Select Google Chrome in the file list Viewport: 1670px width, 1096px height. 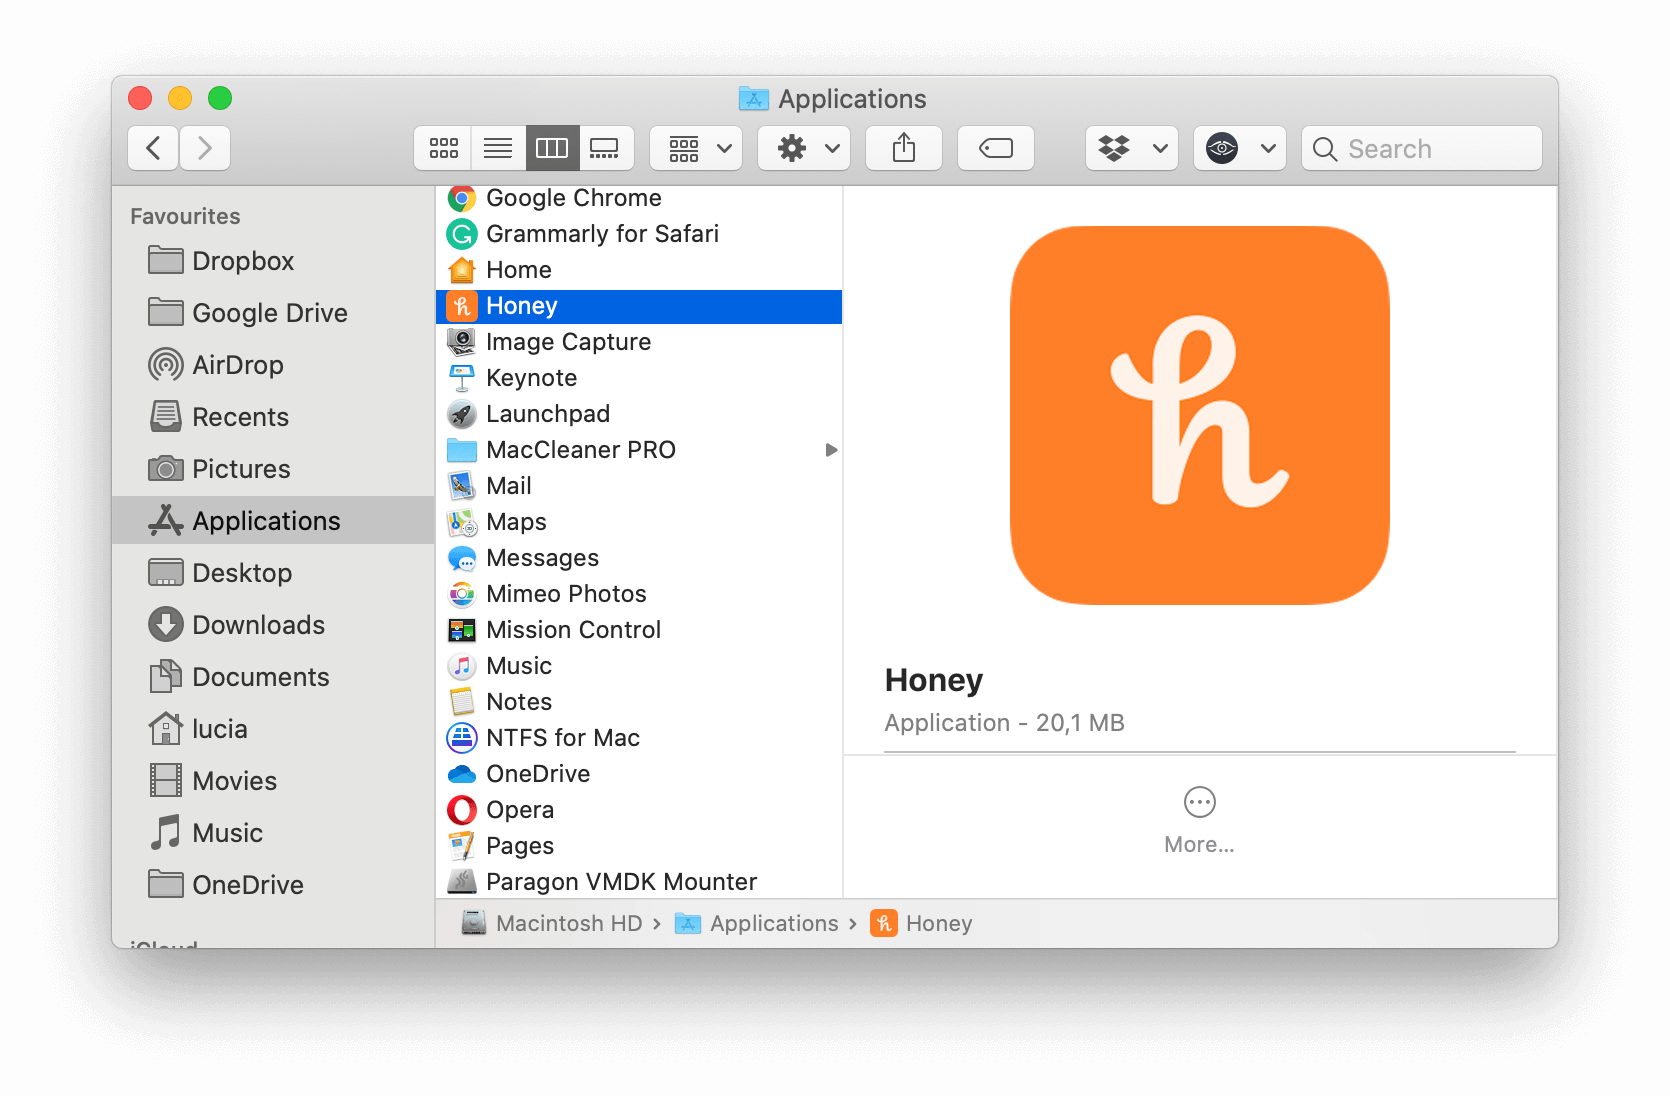coord(639,198)
